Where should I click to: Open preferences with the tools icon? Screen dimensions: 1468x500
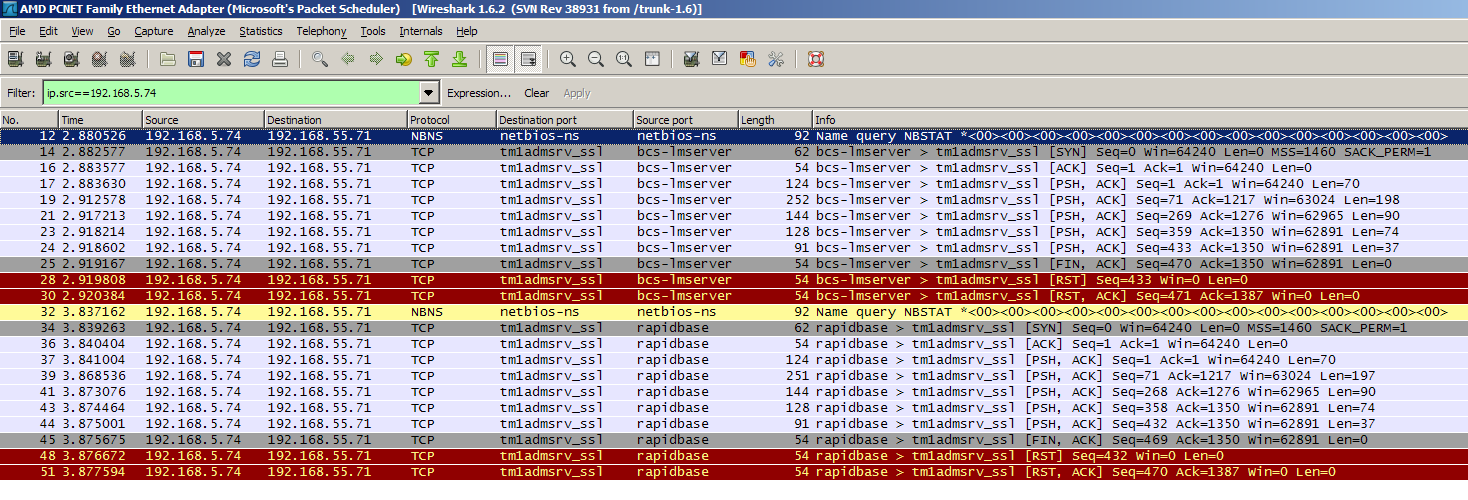pos(775,59)
